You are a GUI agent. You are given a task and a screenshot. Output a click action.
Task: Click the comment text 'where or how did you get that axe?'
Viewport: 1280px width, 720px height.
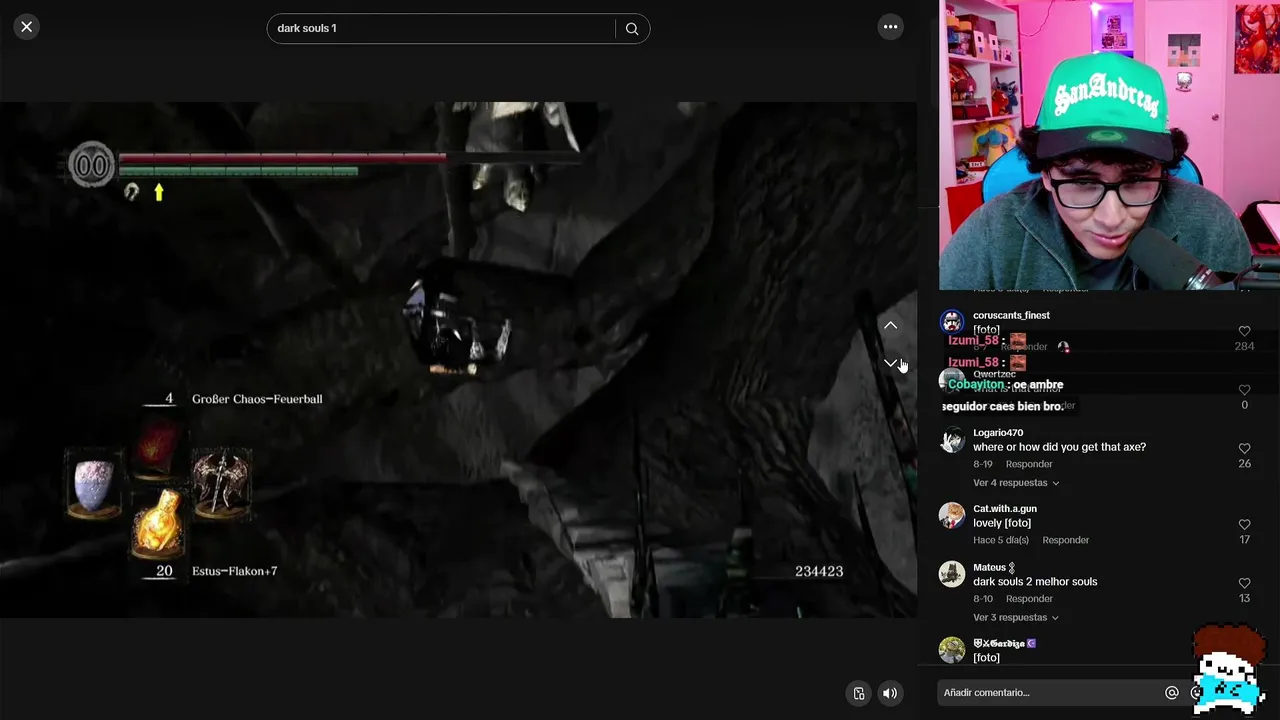(1059, 447)
